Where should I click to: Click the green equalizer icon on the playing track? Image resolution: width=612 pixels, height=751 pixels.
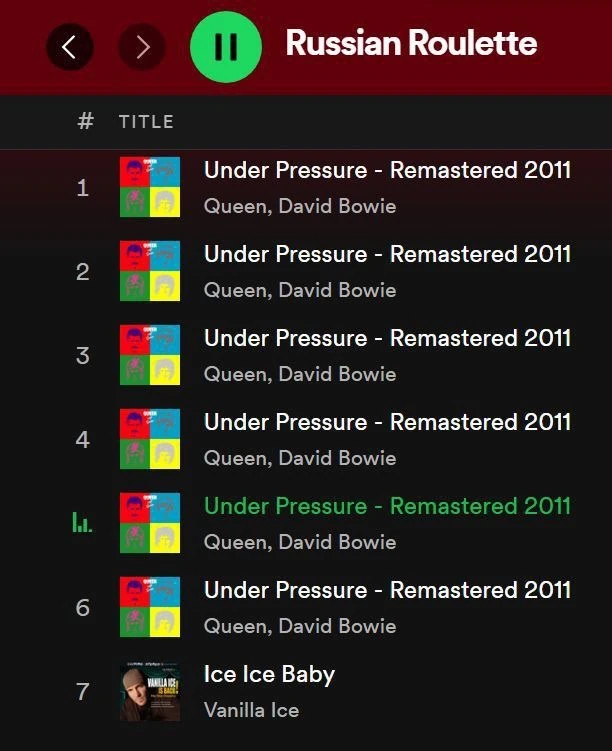point(82,522)
